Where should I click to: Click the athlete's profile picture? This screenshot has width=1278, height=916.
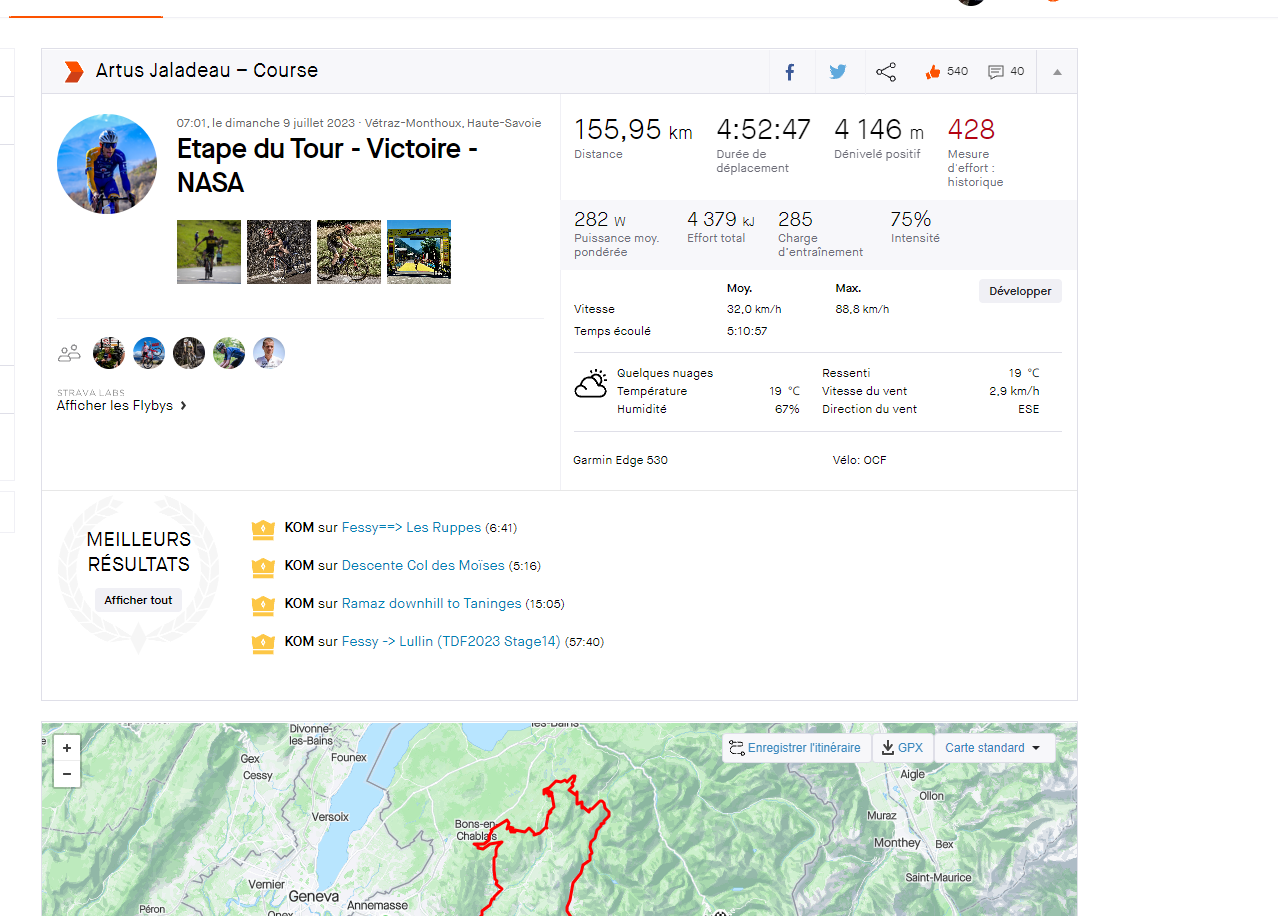click(x=107, y=164)
